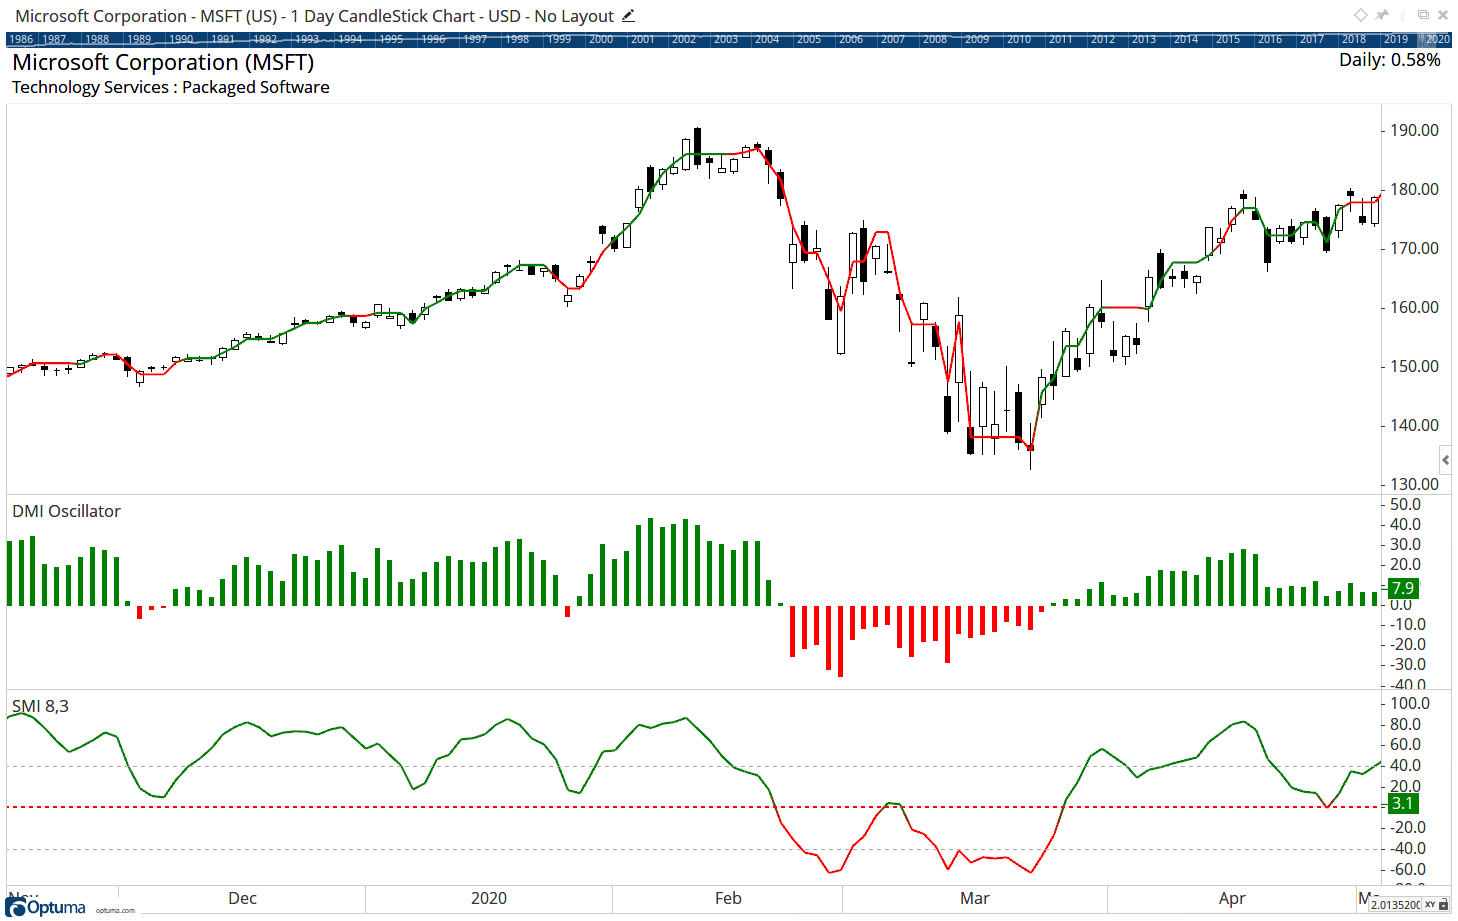Click the 'Daily: 0.58%' readout
This screenshot has width=1458, height=921.
coord(1389,60)
